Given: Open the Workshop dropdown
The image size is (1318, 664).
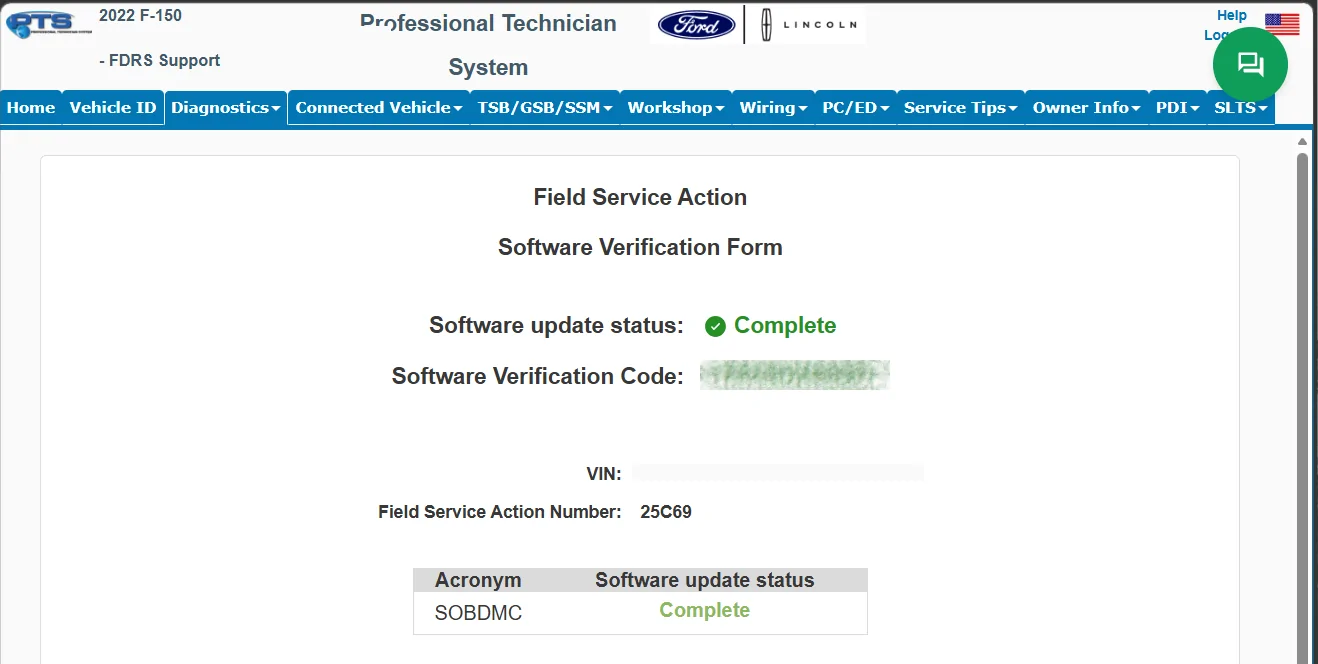Looking at the screenshot, I should [x=676, y=107].
